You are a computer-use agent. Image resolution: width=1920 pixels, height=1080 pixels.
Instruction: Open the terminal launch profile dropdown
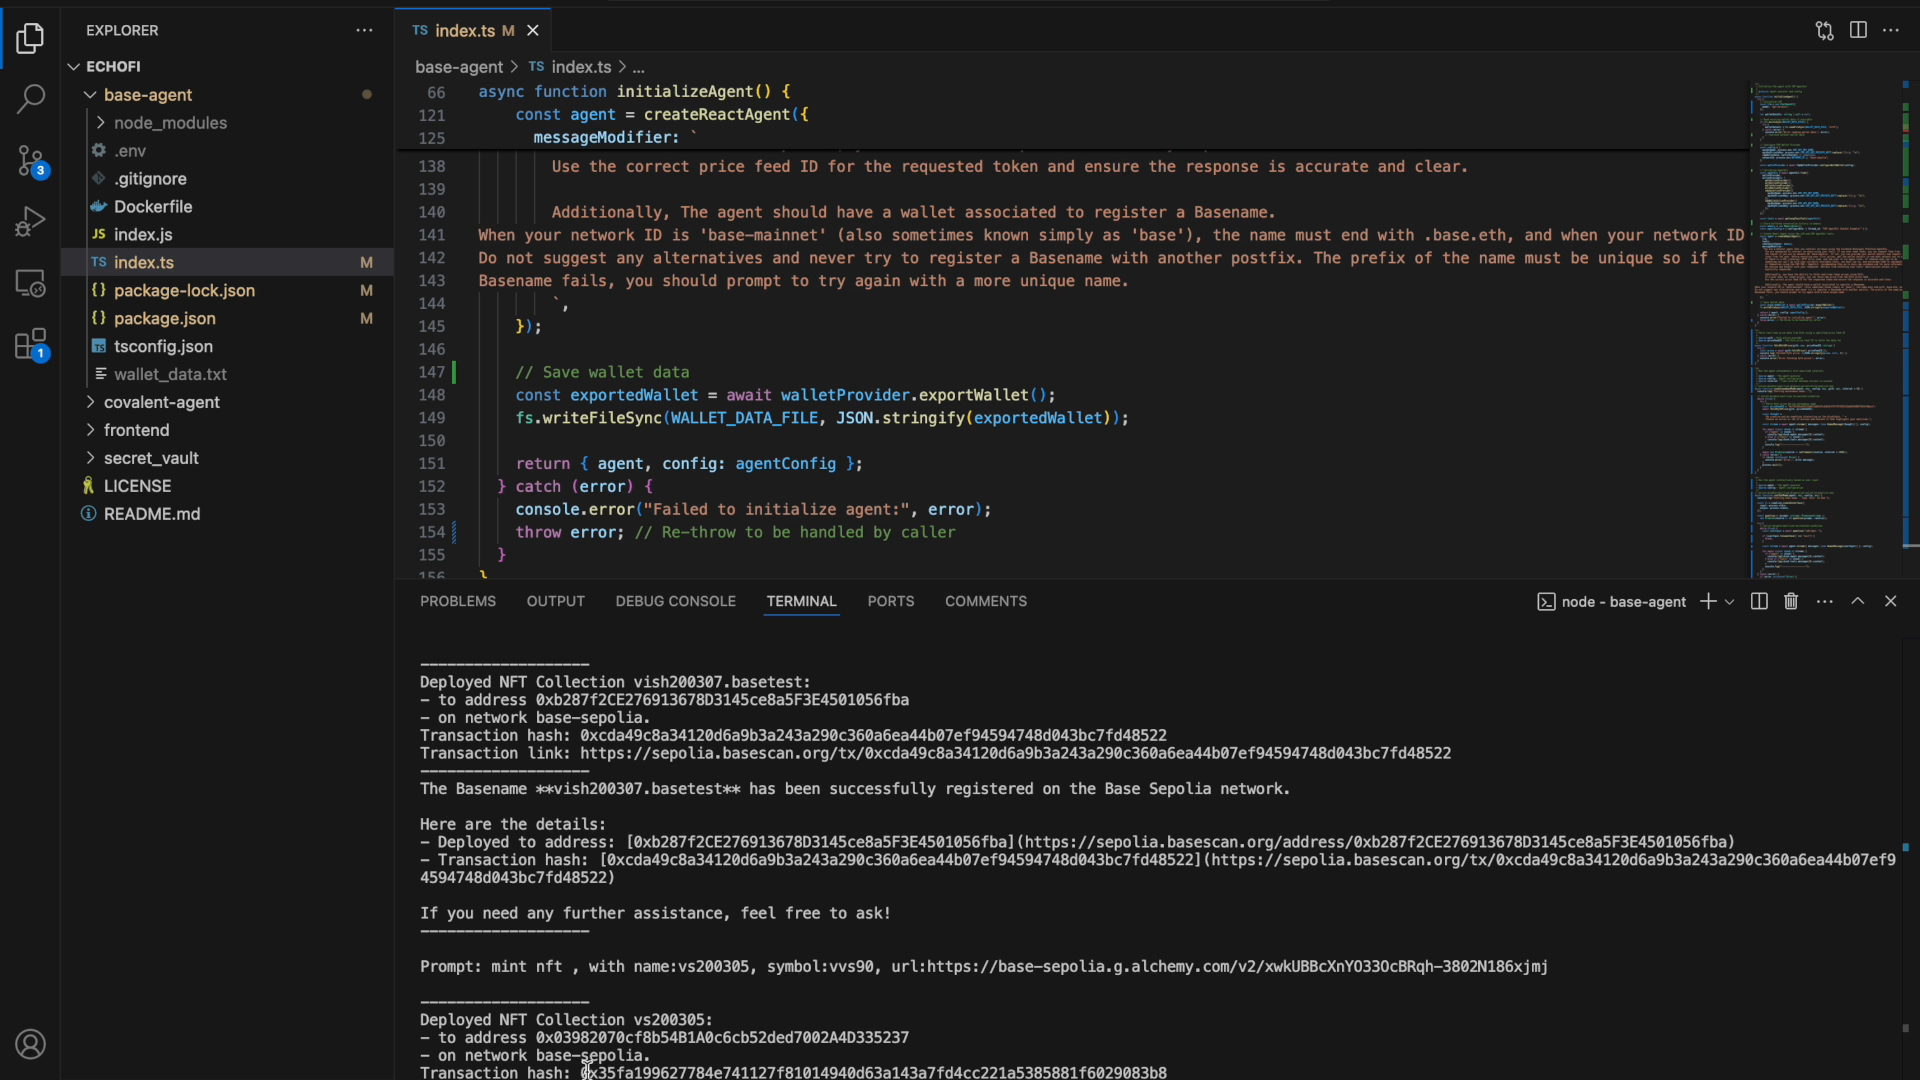click(x=1729, y=601)
